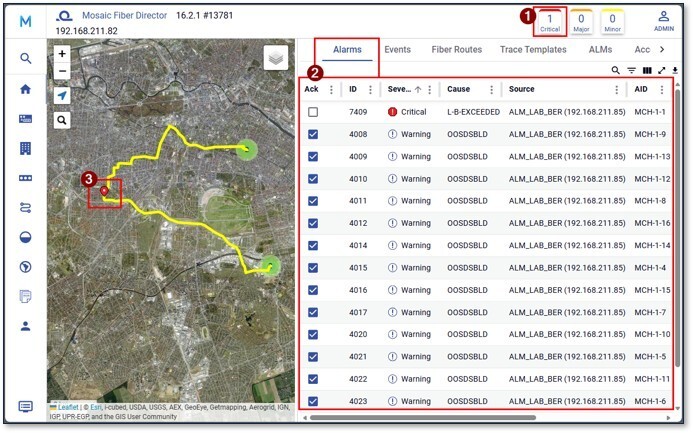Show more tabs with right chevron
This screenshot has width=693, height=433.
pos(662,49)
